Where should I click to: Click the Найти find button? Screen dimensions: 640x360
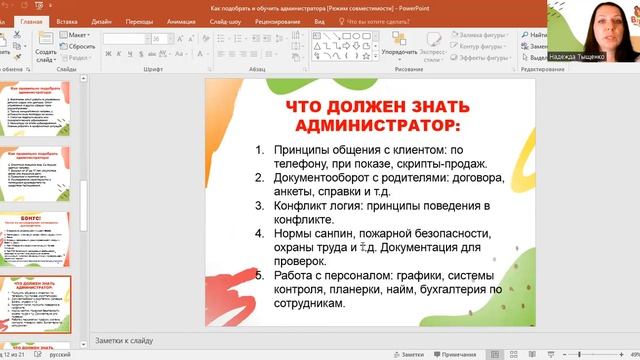(x=534, y=35)
